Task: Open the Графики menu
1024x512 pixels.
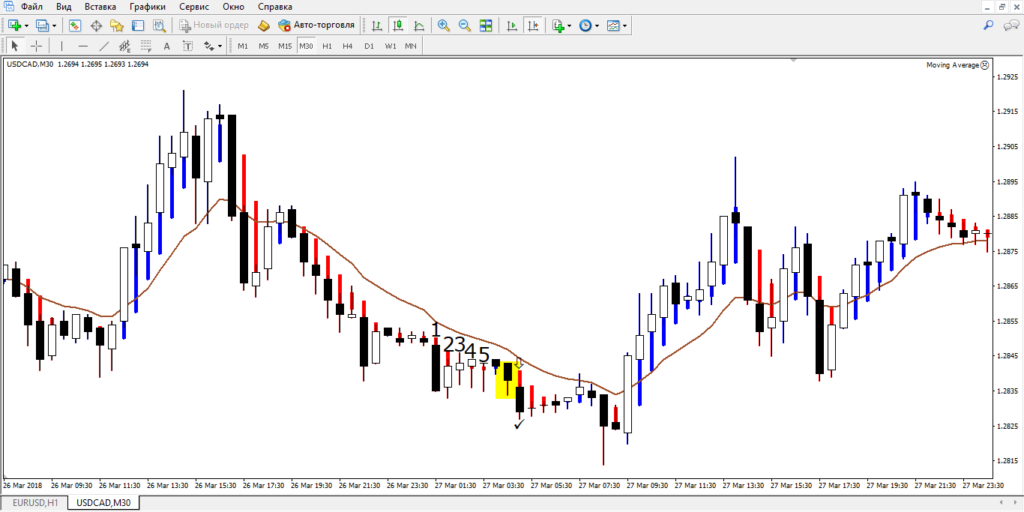Action: click(146, 7)
